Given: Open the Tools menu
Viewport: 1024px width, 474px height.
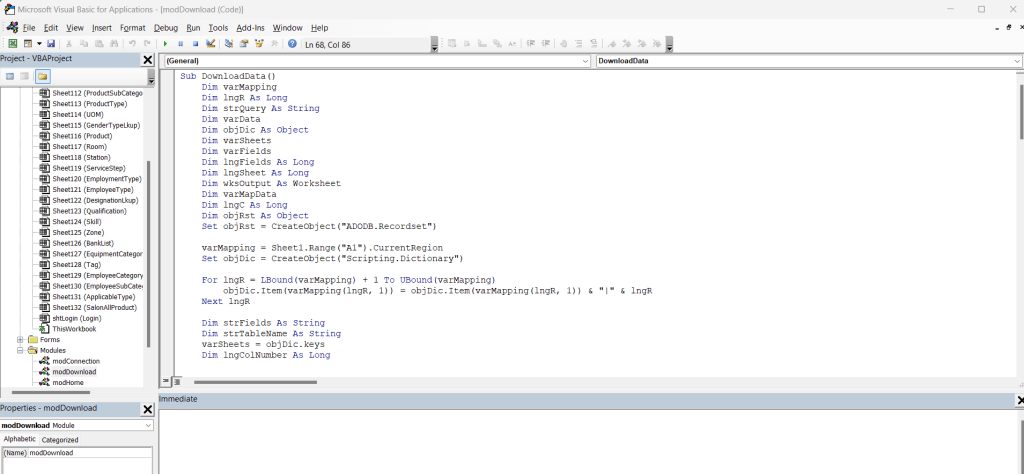Looking at the screenshot, I should (218, 28).
